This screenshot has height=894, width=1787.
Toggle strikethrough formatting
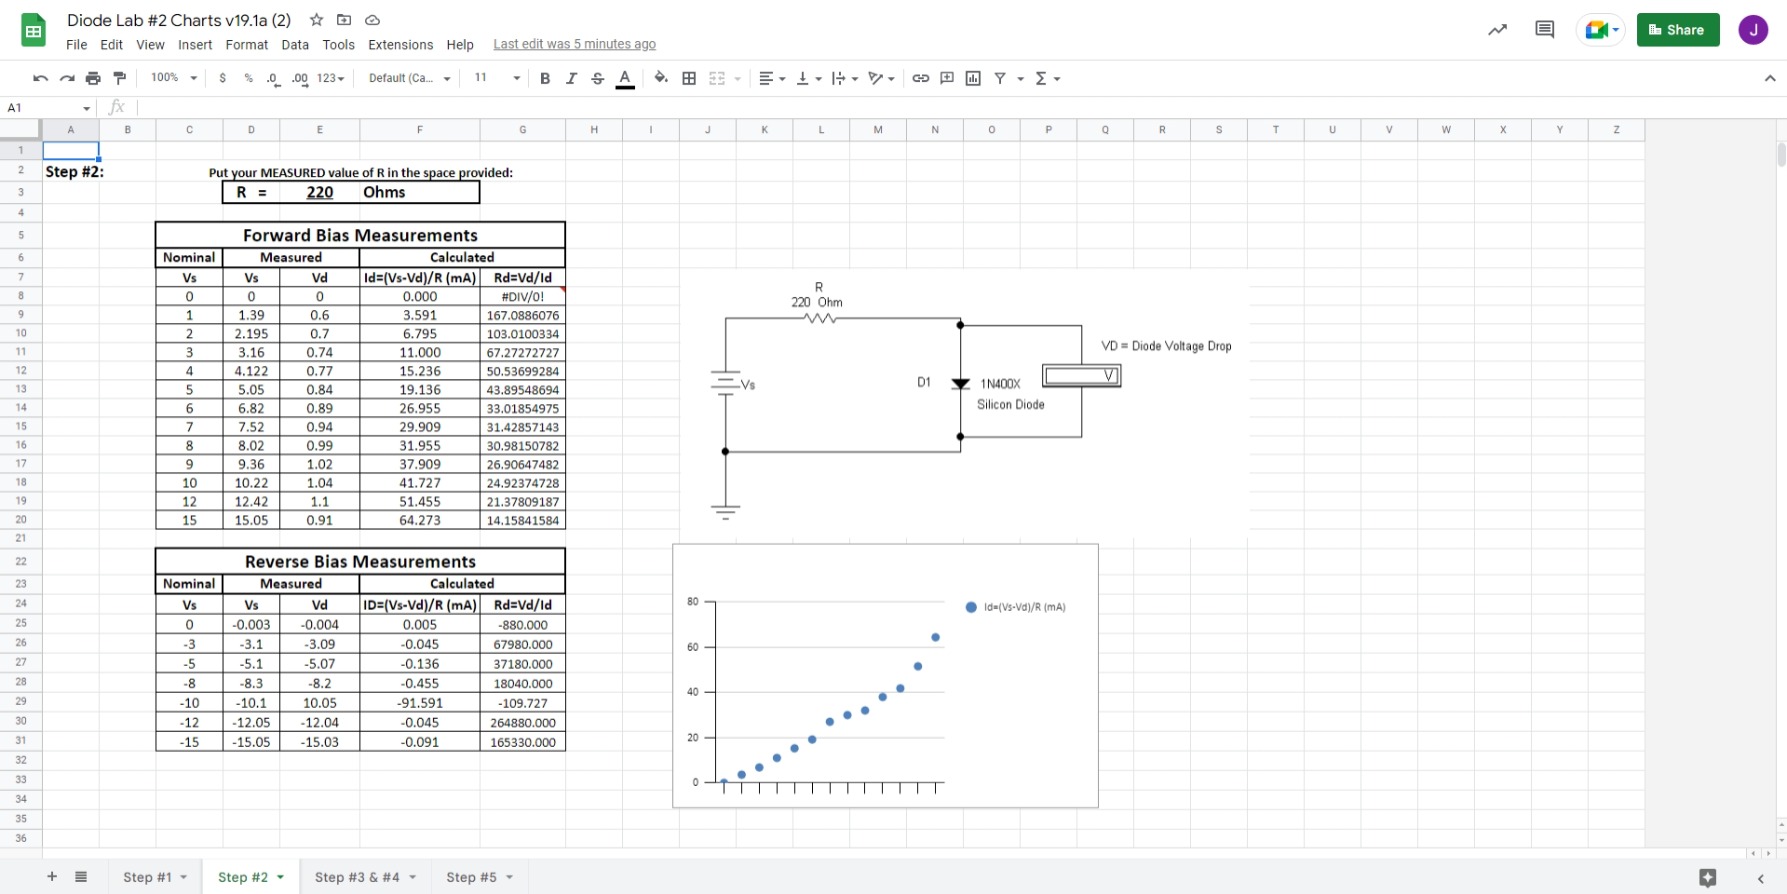(x=598, y=78)
